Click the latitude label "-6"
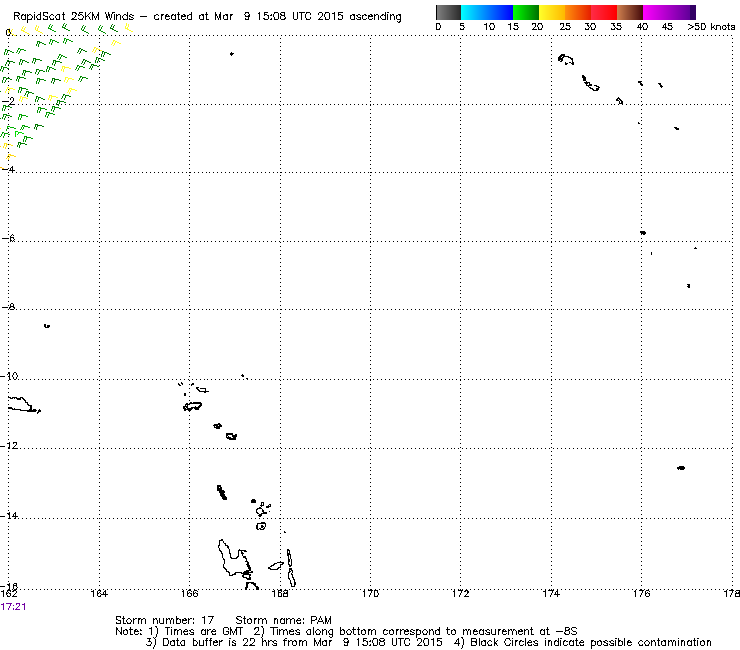 pos(8,238)
